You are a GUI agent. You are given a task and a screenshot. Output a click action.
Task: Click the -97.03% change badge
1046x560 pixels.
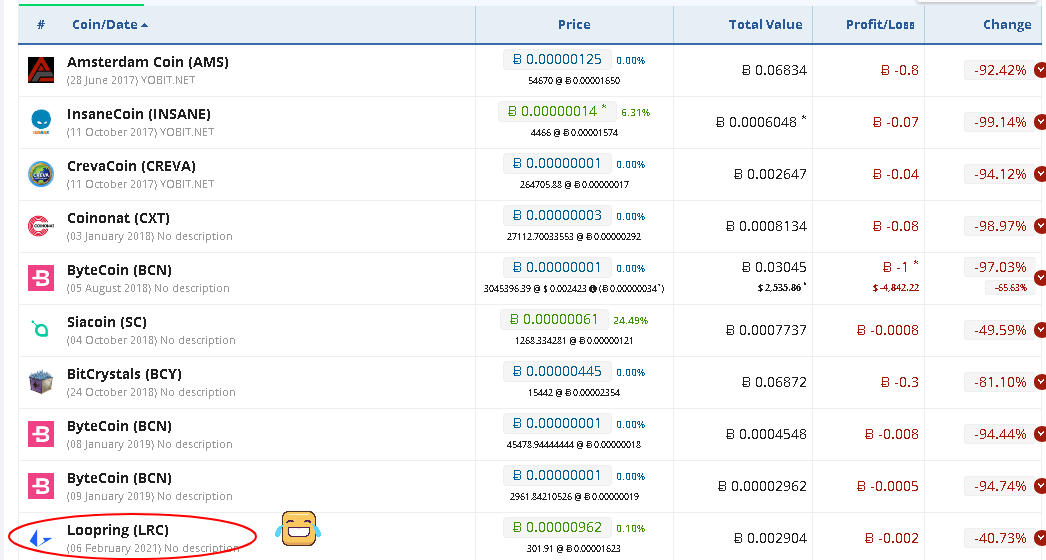coord(999,268)
